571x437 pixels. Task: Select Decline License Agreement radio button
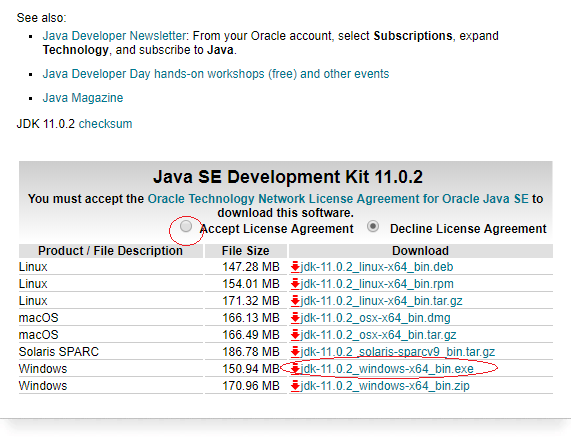click(x=373, y=226)
